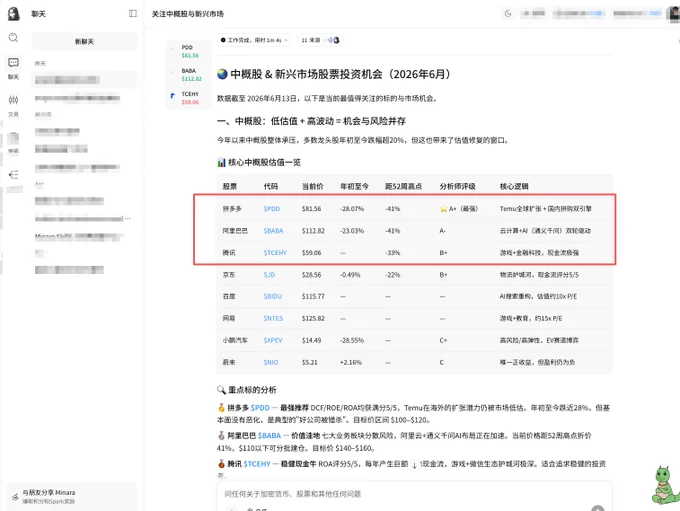The height and width of the screenshot is (511, 680).
Task: Click the 与朋友分享 Minara share banner
Action: point(72,496)
